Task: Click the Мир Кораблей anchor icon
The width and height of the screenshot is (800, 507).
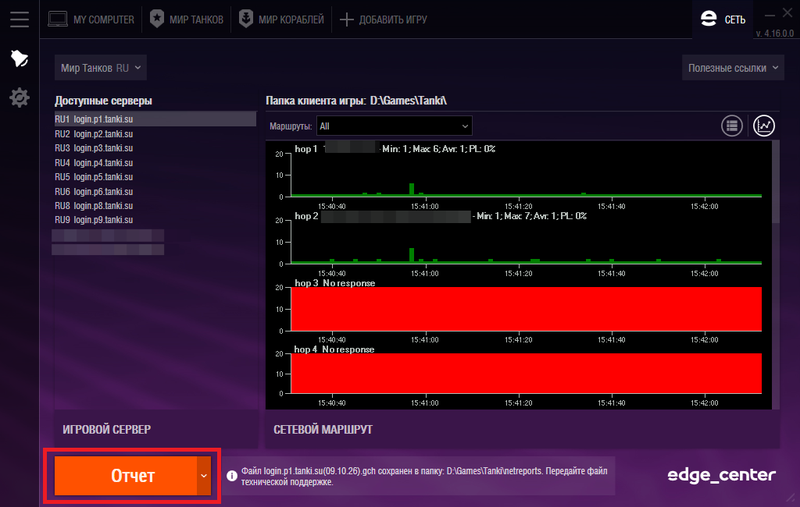Action: [246, 19]
